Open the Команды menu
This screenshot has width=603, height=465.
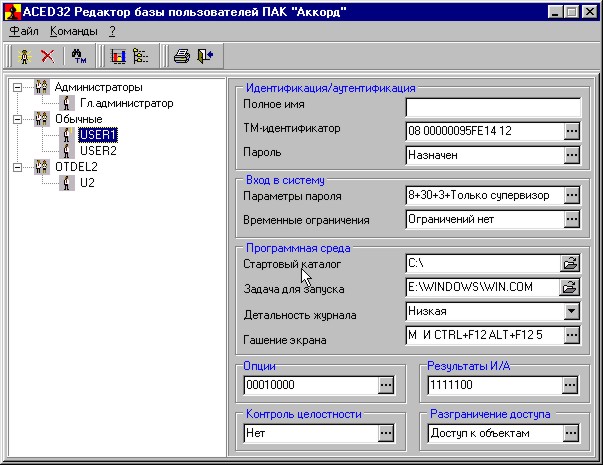tap(73, 31)
